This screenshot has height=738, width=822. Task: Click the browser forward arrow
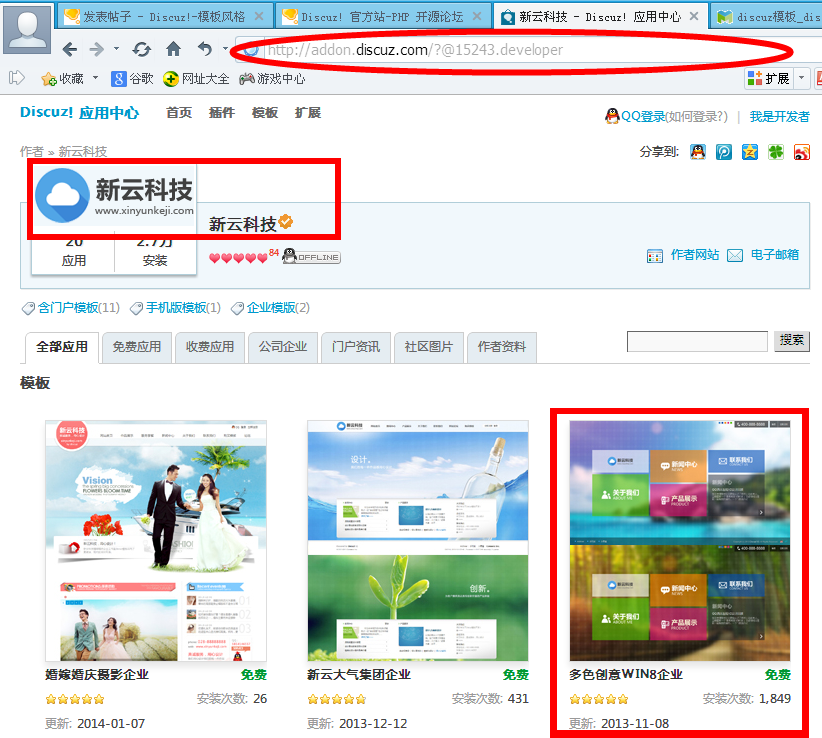point(97,50)
